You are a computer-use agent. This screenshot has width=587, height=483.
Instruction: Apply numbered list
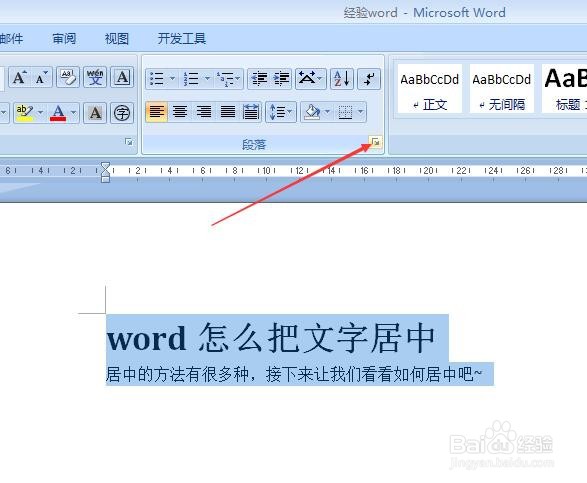pyautogui.click(x=191, y=79)
